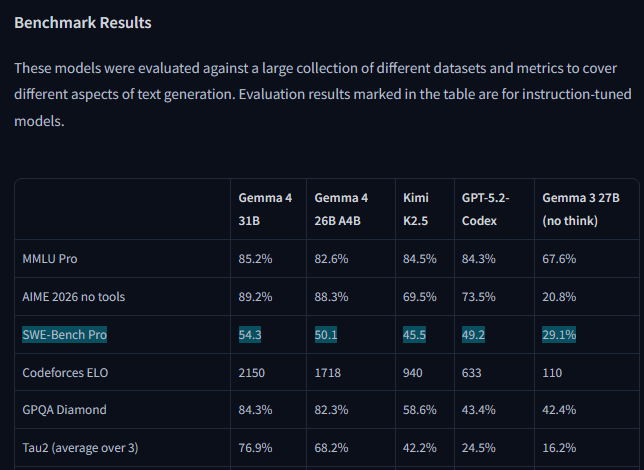Click the 1718 Codeforces ELO value
This screenshot has width=644, height=470.
(x=327, y=373)
